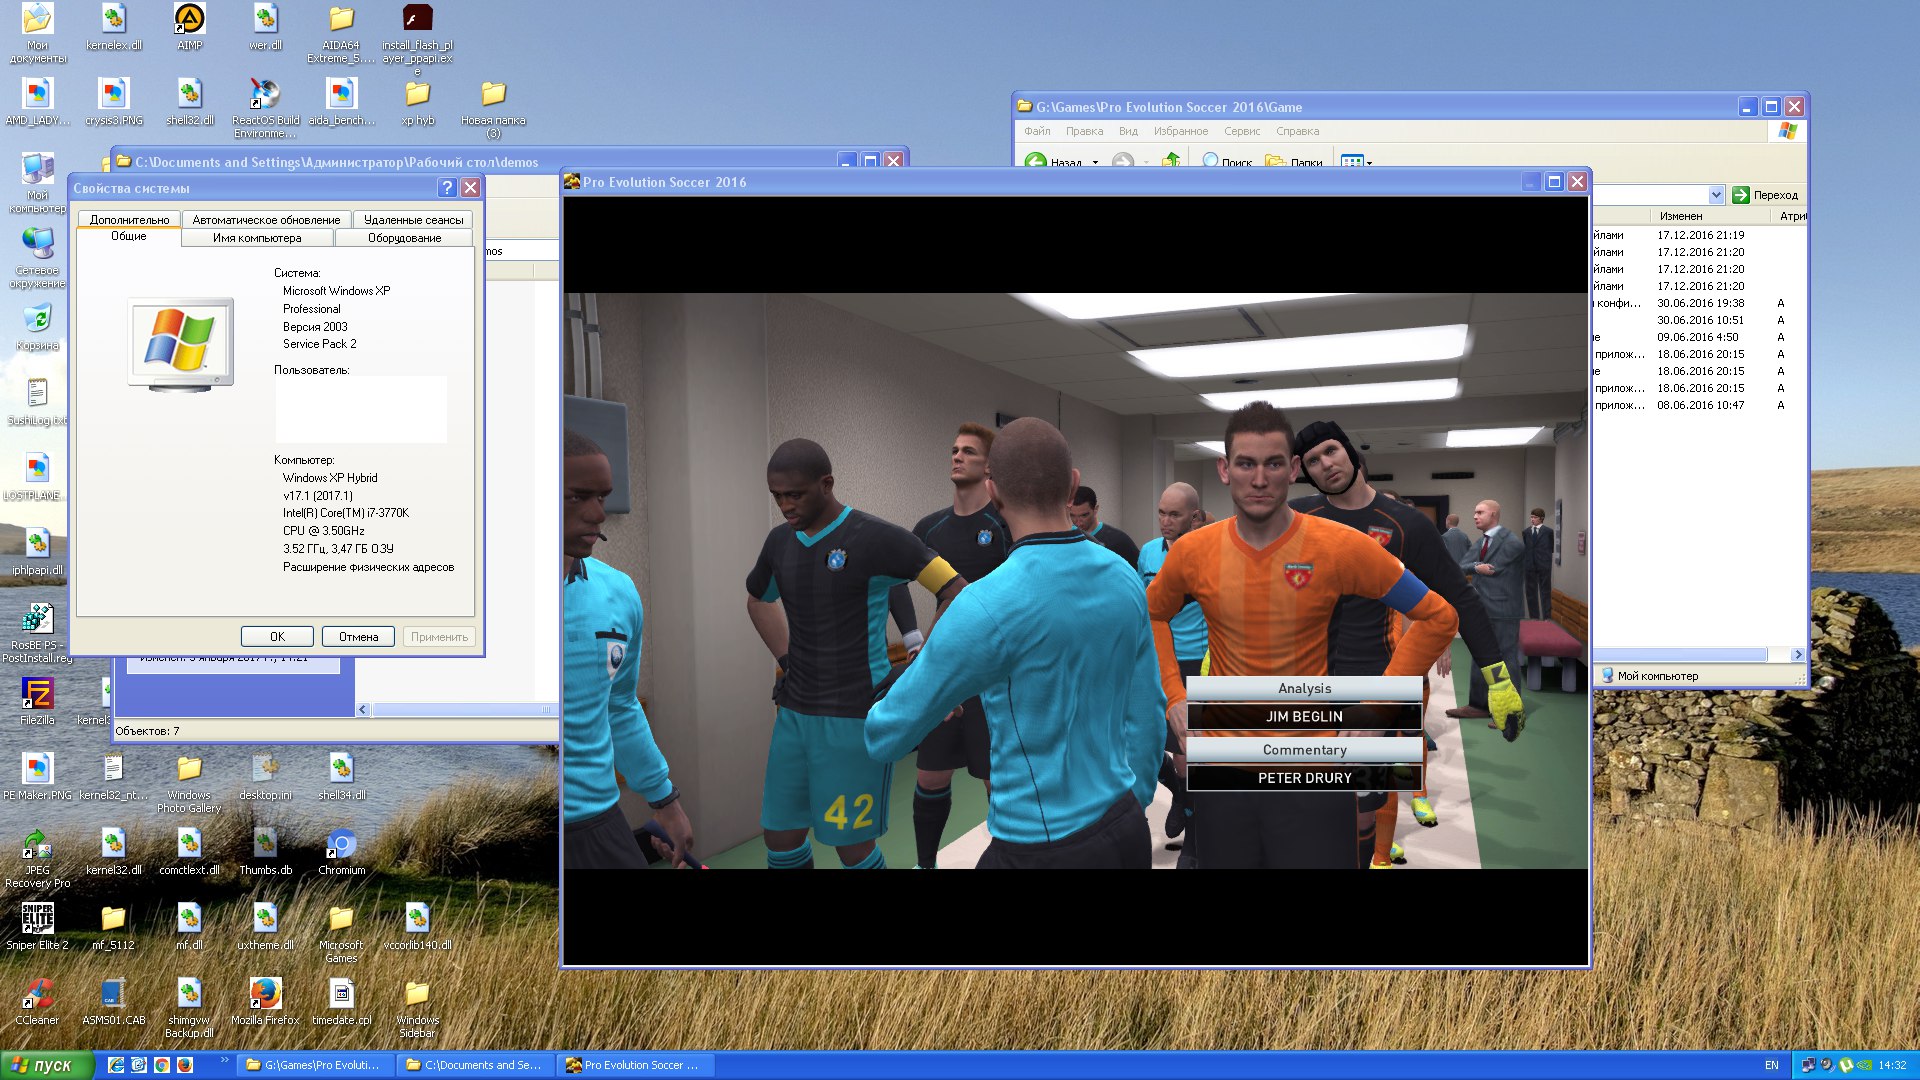Open the "Вид" menu in Game folder window
Screen dimensions: 1920x1080
click(1128, 131)
